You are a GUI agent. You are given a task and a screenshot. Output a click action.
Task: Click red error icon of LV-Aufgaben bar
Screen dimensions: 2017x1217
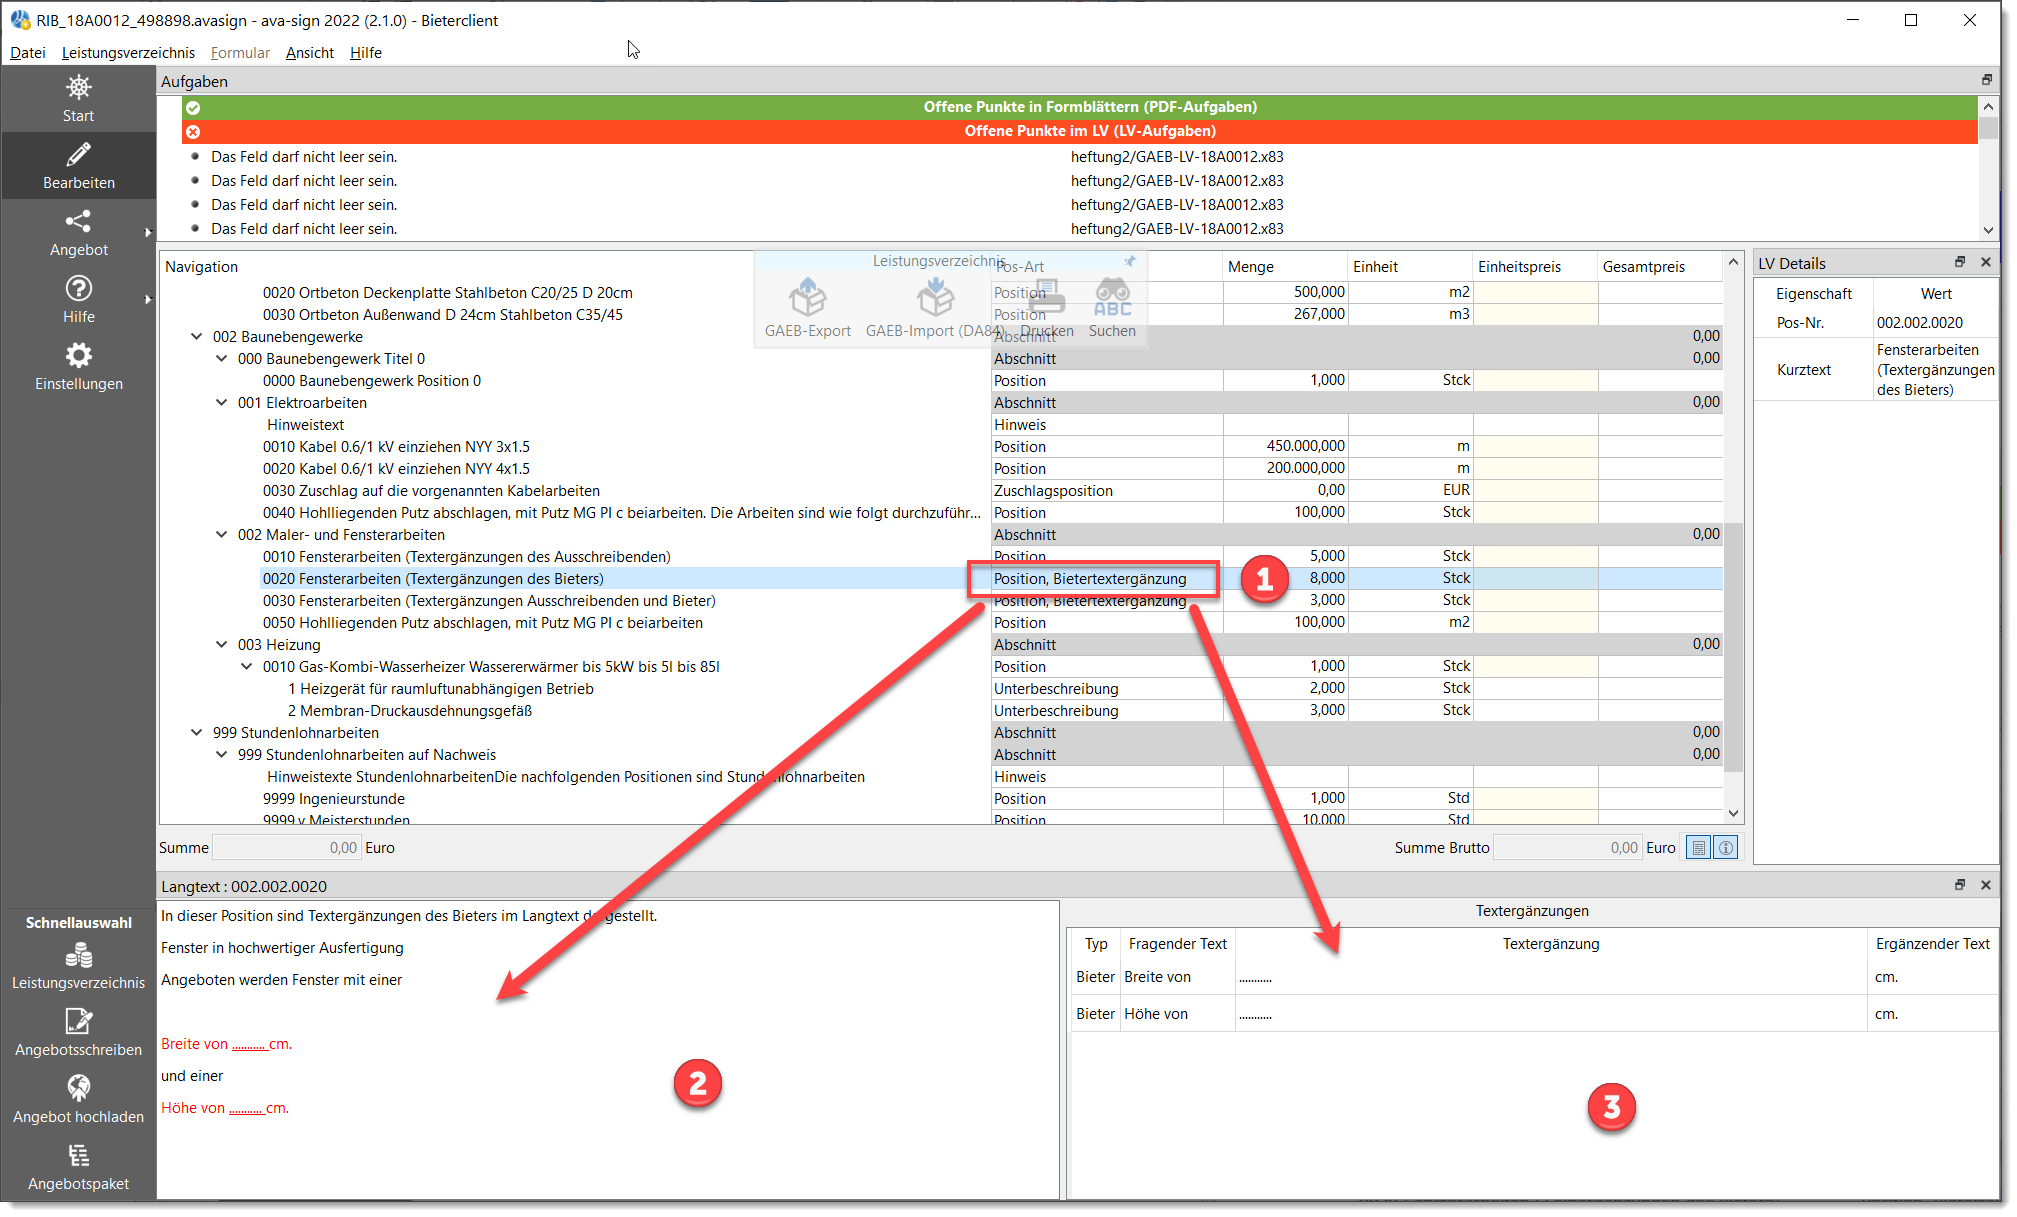(193, 131)
